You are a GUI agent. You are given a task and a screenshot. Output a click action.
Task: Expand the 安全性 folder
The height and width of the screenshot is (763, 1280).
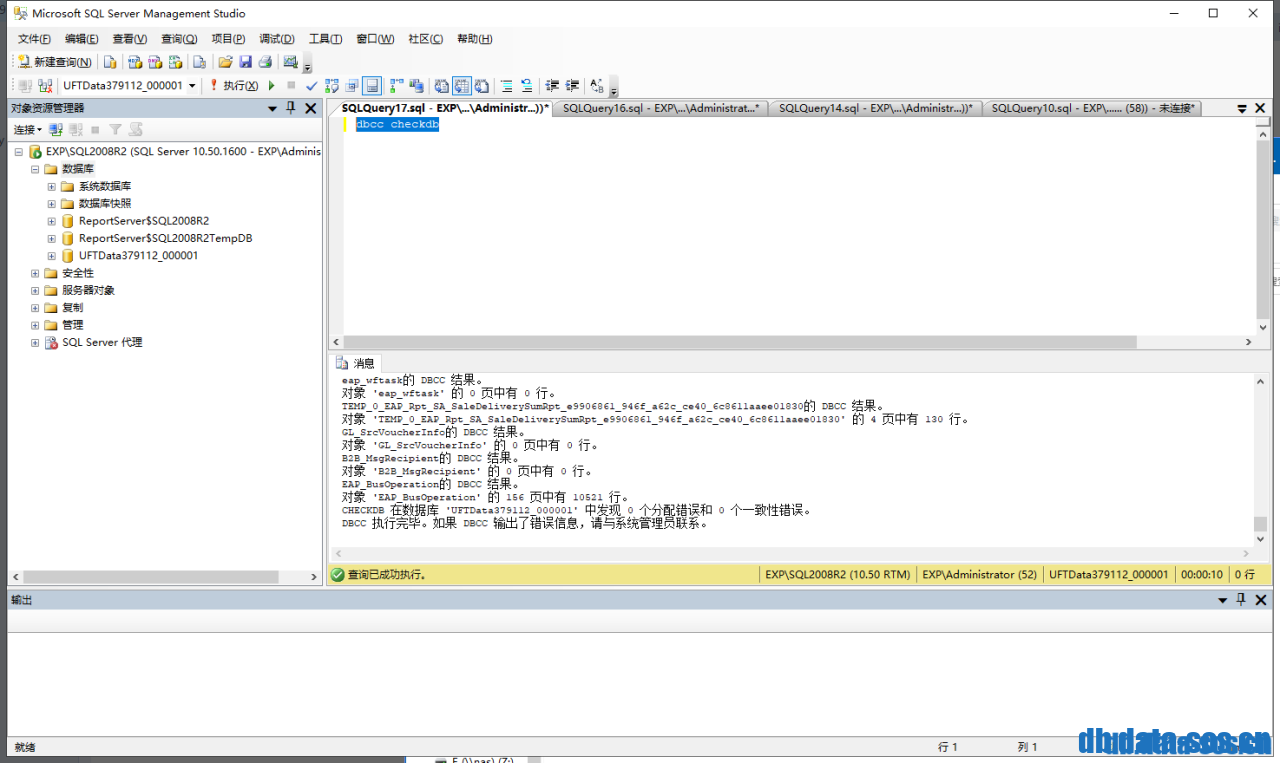tap(35, 273)
